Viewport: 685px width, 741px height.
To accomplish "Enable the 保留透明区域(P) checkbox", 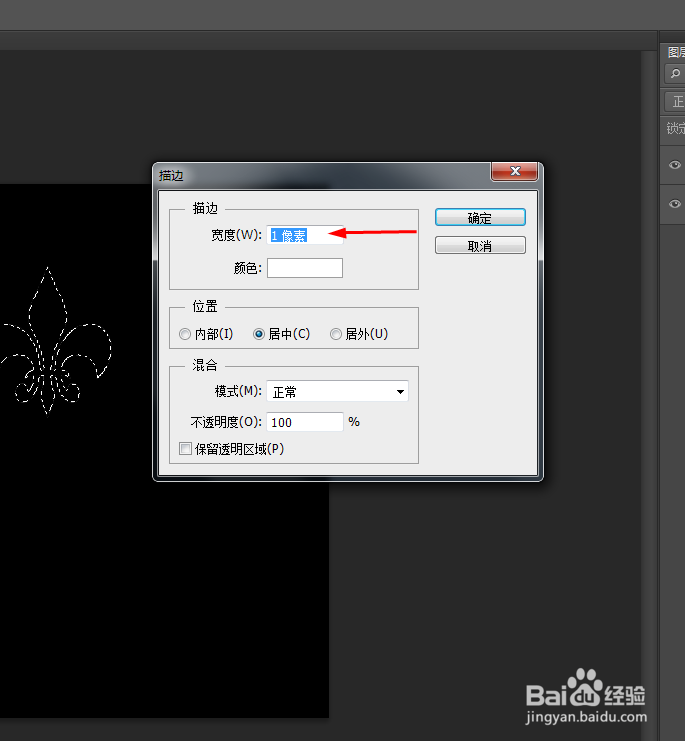I will point(185,448).
